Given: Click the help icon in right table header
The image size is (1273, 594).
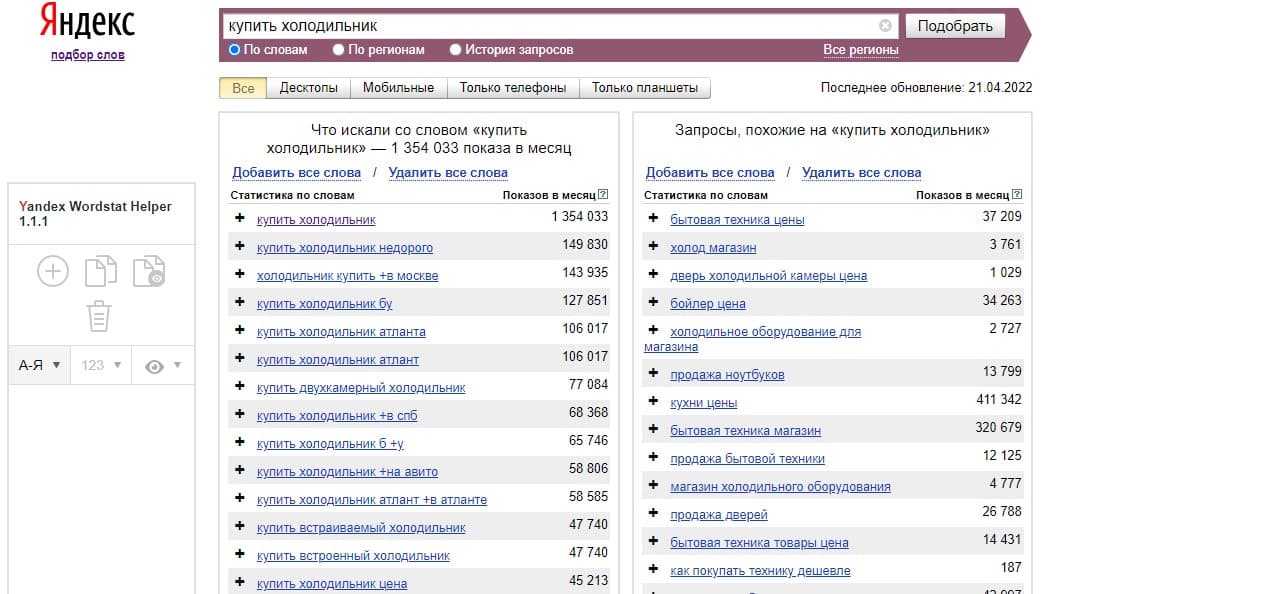Looking at the screenshot, I should (x=1017, y=195).
